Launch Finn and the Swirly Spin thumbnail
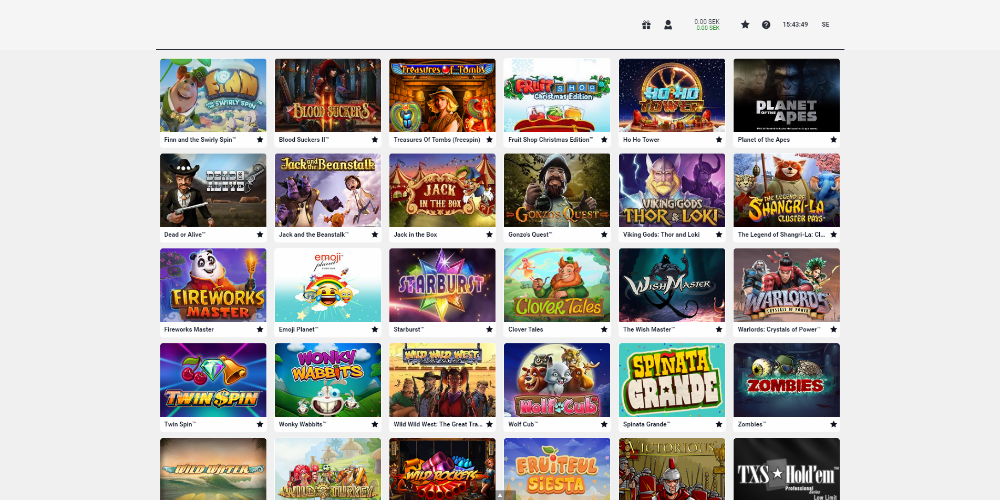Viewport: 1000px width, 500px height. [213, 95]
